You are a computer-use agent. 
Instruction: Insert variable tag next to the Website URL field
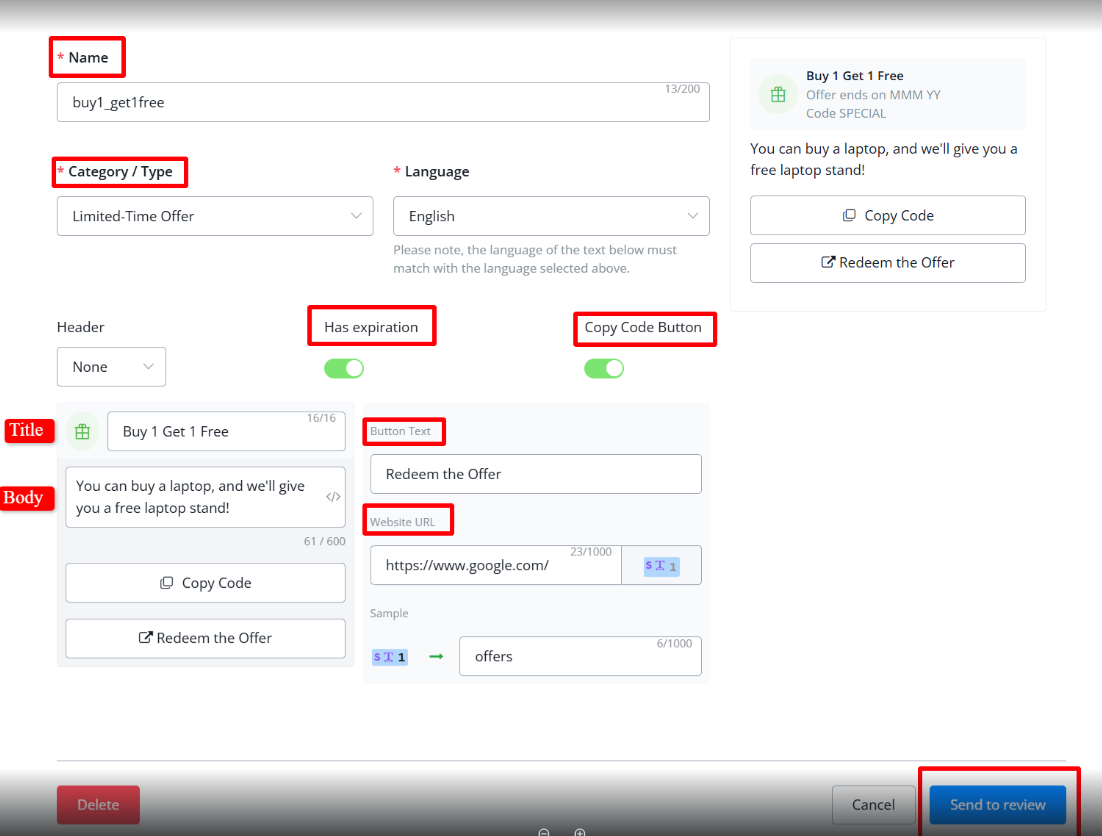point(661,565)
